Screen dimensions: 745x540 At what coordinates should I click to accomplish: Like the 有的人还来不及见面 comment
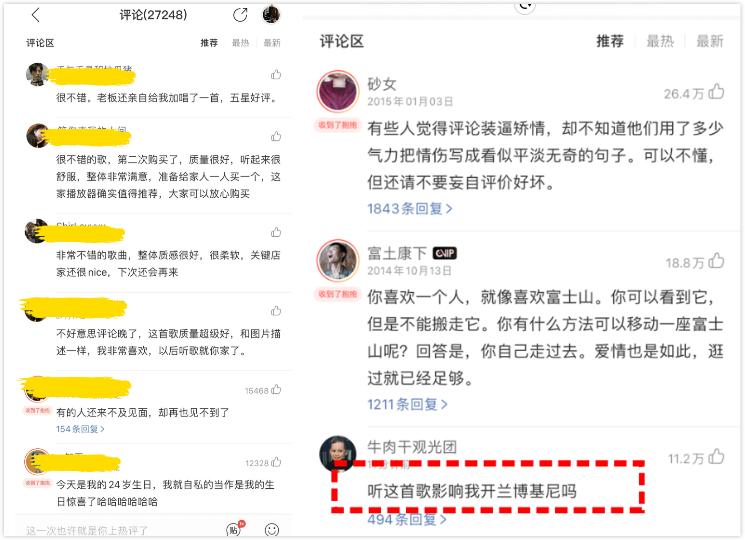[x=277, y=390]
